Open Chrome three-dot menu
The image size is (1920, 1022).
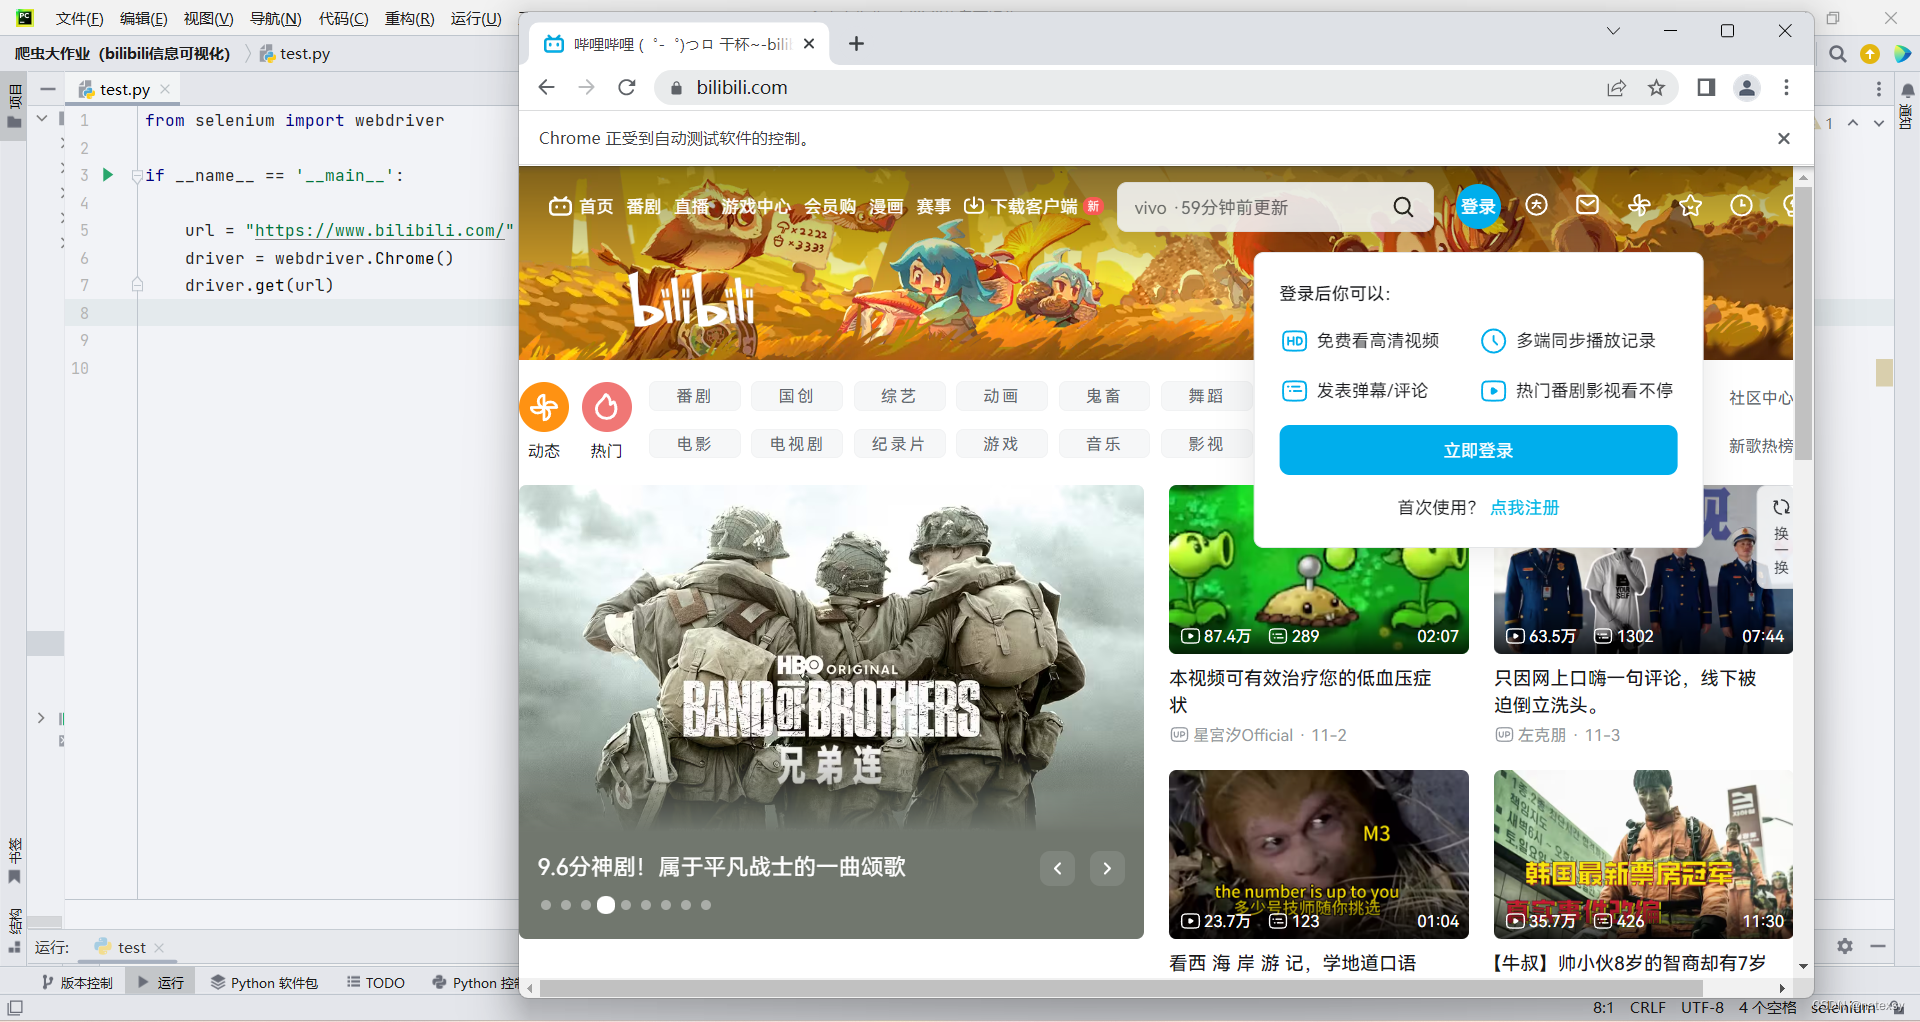click(x=1786, y=88)
